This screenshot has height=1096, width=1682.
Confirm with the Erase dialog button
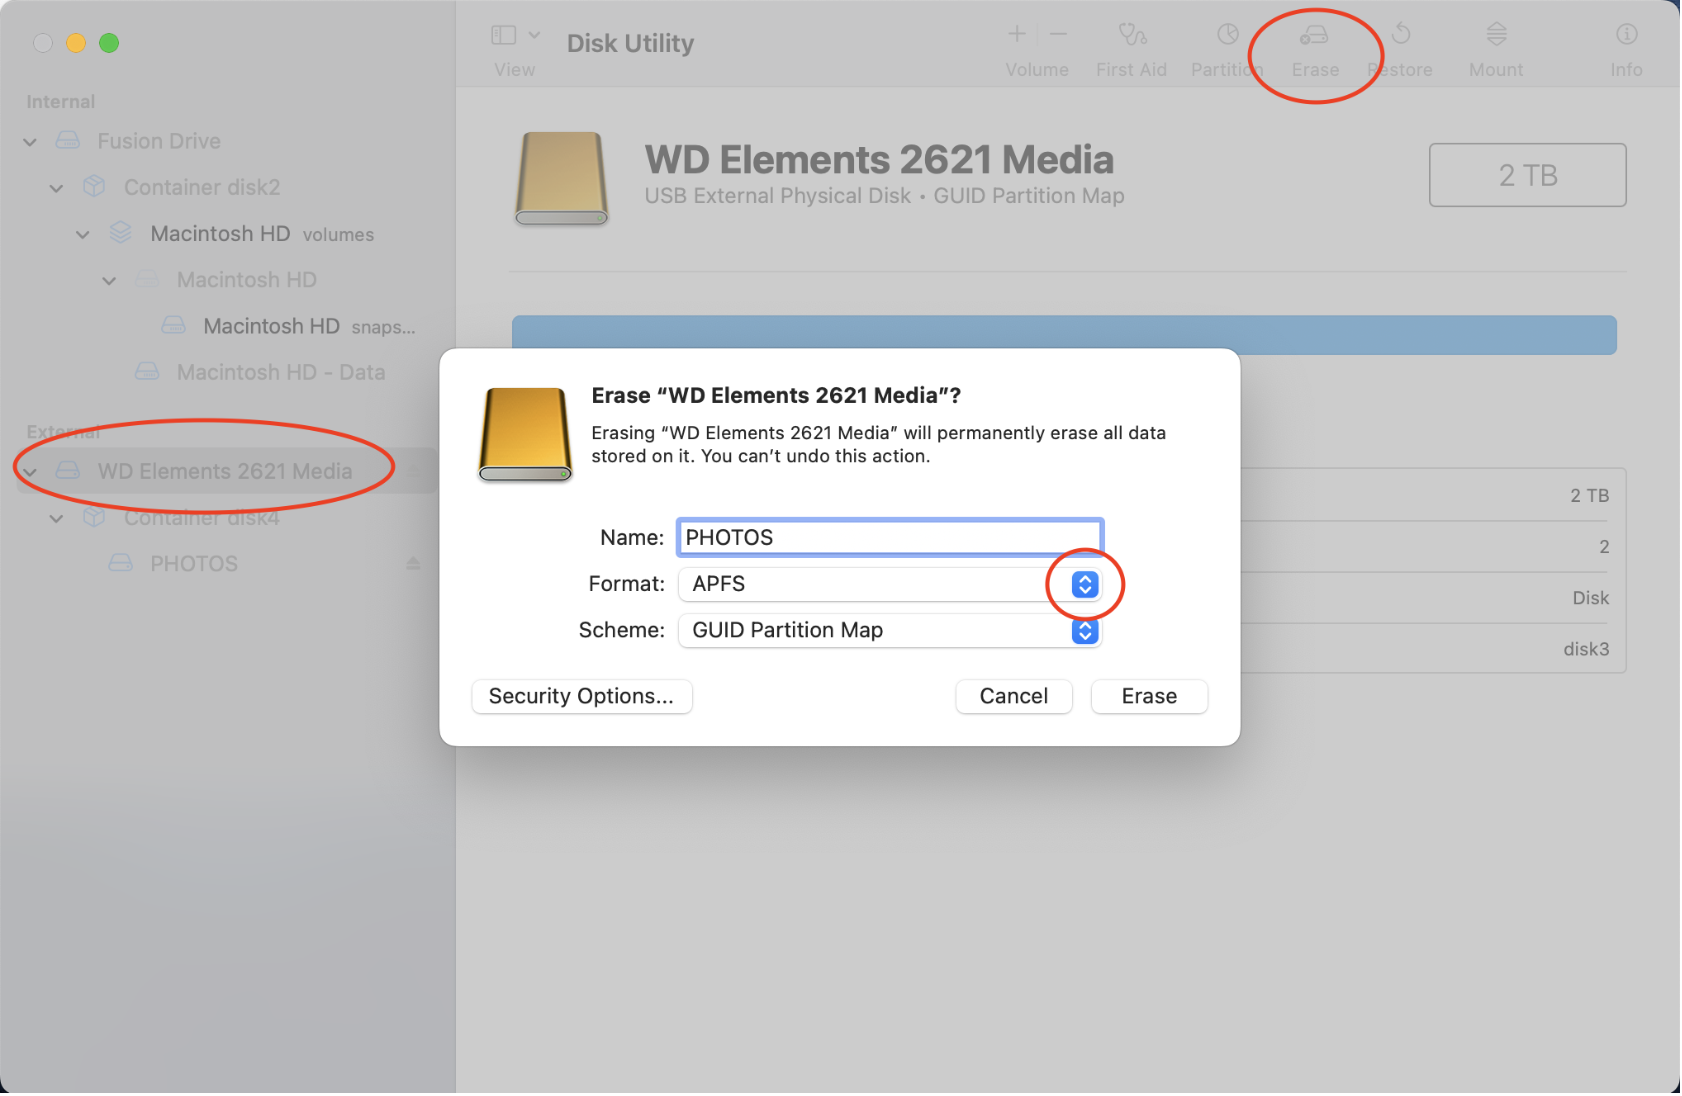click(1148, 697)
